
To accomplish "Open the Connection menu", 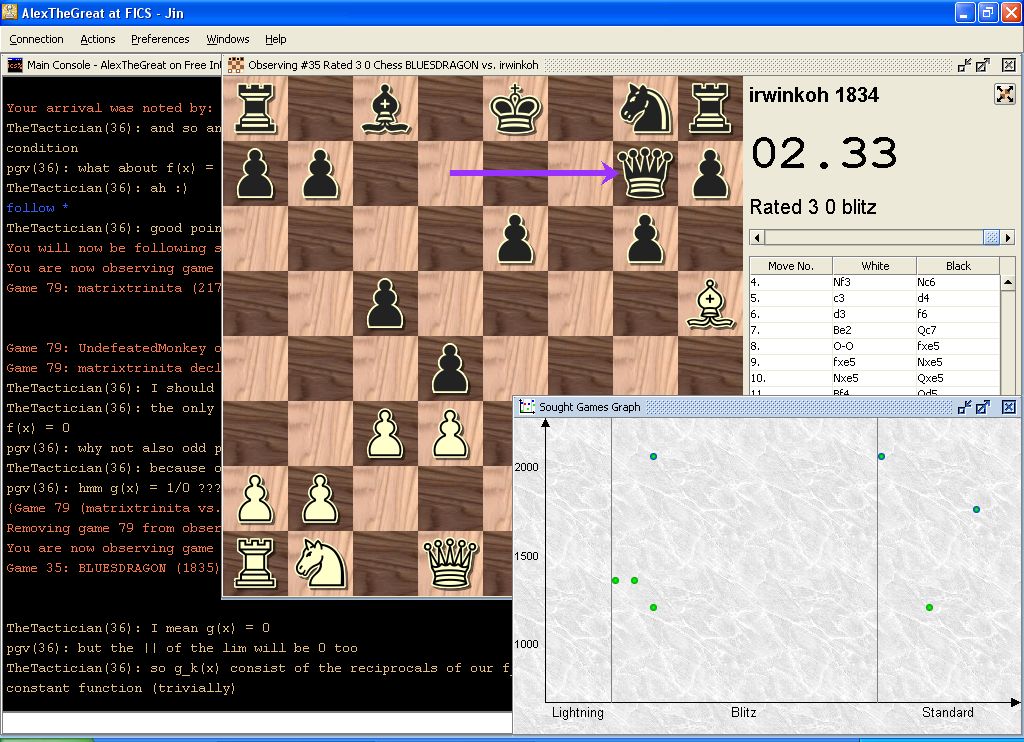I will tap(37, 39).
